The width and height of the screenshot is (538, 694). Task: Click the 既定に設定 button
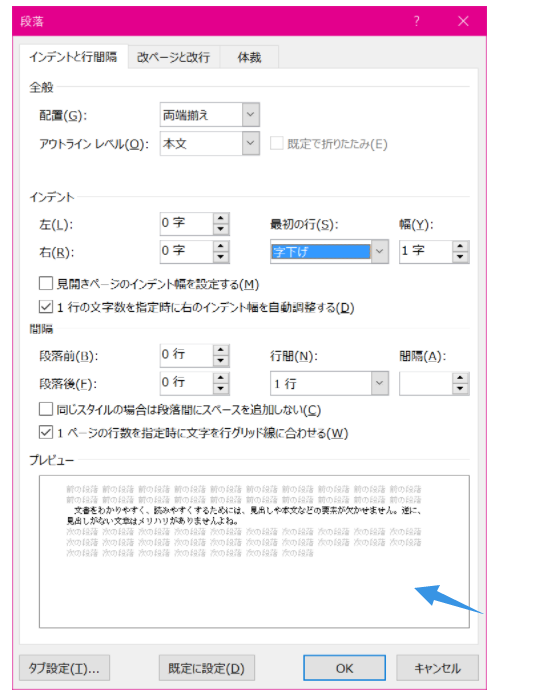click(x=207, y=668)
